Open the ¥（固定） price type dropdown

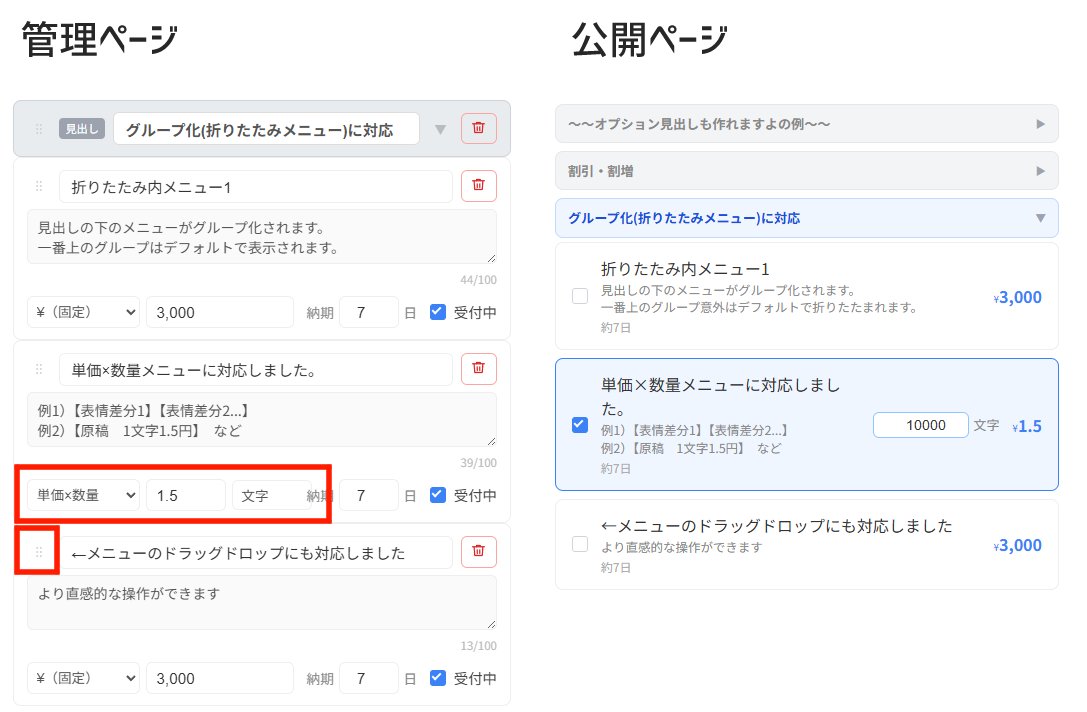(x=83, y=312)
